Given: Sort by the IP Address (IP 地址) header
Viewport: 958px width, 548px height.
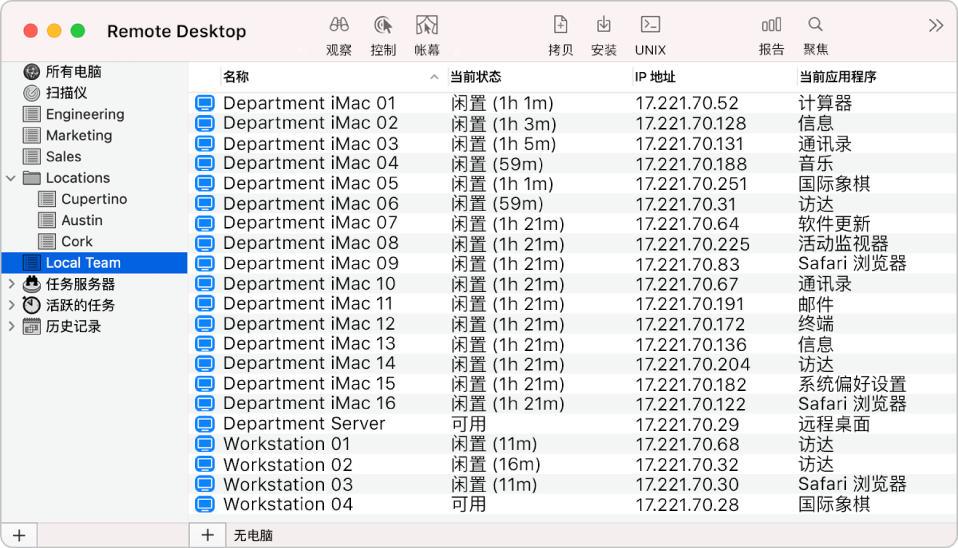Looking at the screenshot, I should pyautogui.click(x=655, y=77).
